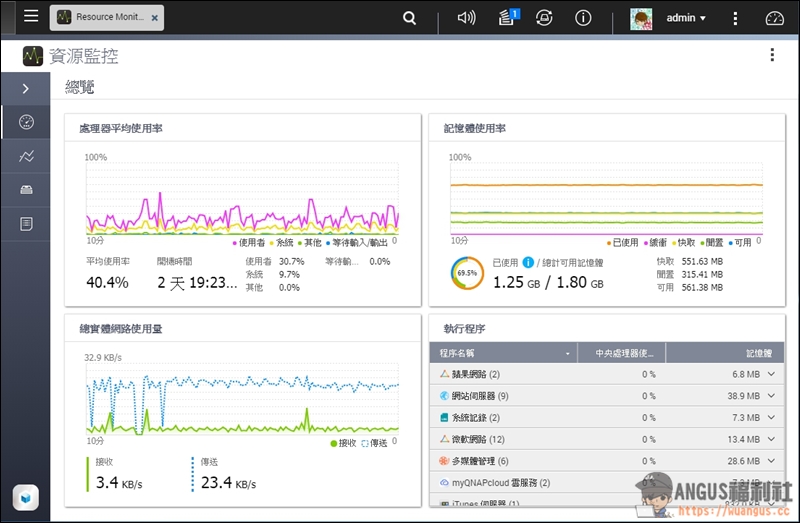Open the processes list icon in sidebar
Viewport: 800px width, 523px height.
tap(26, 224)
